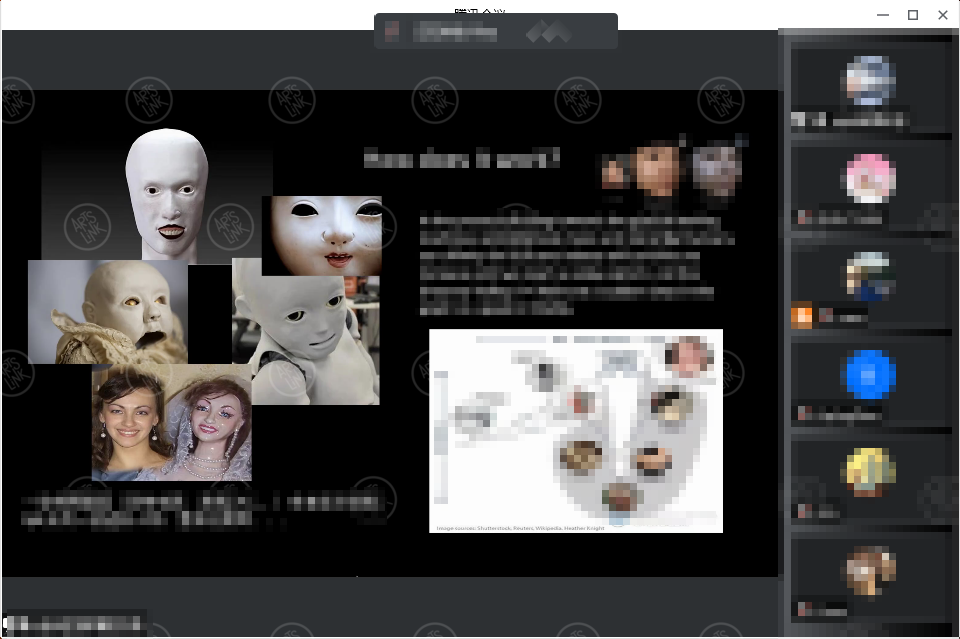Click the mic icon under the solid blue avatar

point(805,414)
